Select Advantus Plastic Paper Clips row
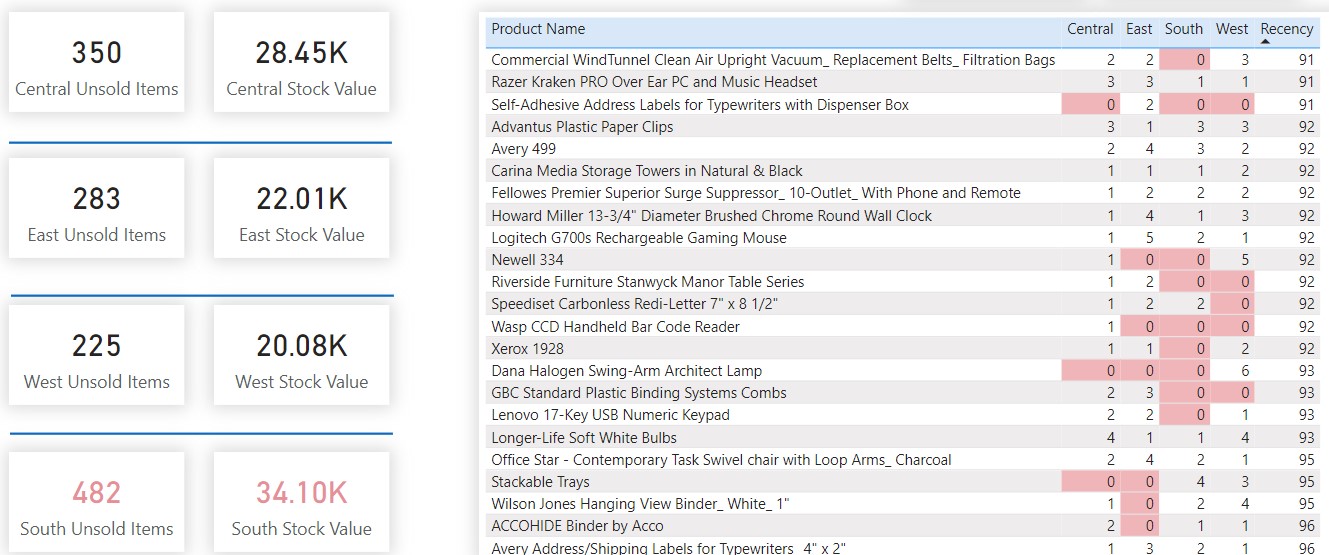Viewport: 1329px width, 555px height. pyautogui.click(x=902, y=126)
